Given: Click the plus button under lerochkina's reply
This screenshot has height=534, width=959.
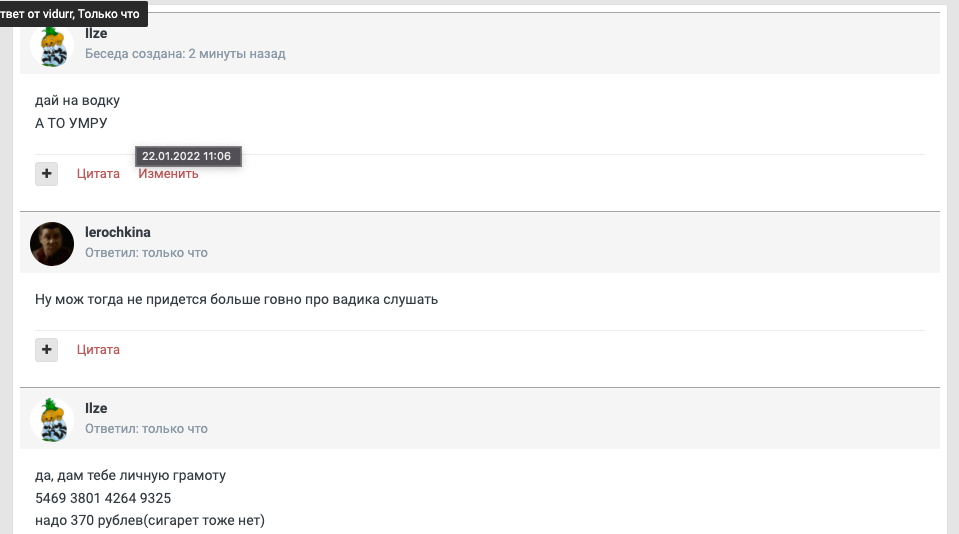Looking at the screenshot, I should pos(46,349).
